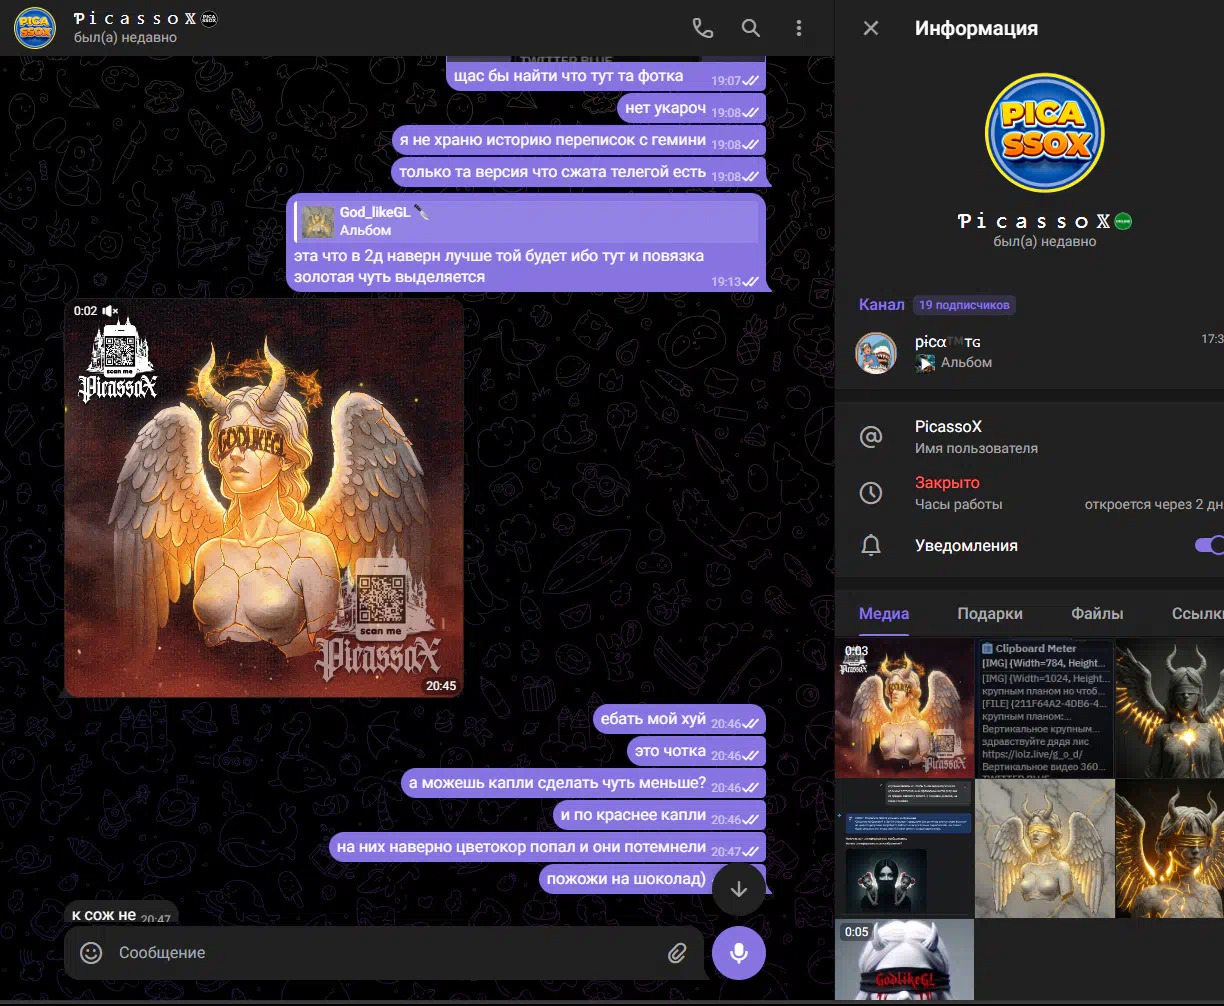Select message "я не храню историю переписок с гемини"
The height and width of the screenshot is (1006, 1224).
[579, 140]
